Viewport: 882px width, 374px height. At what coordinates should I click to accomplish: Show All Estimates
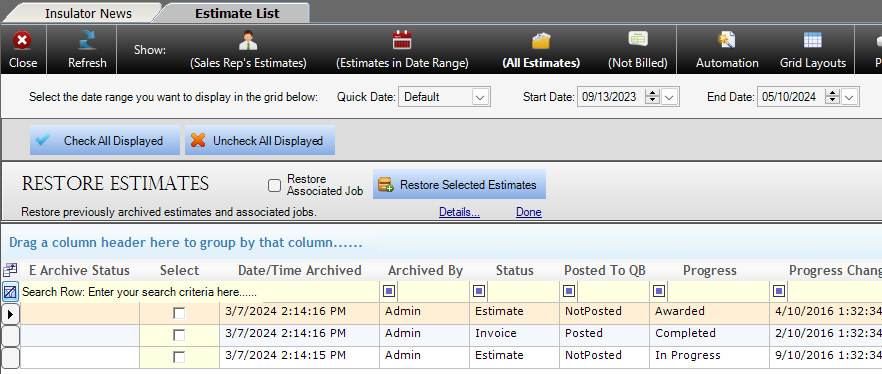pos(541,49)
